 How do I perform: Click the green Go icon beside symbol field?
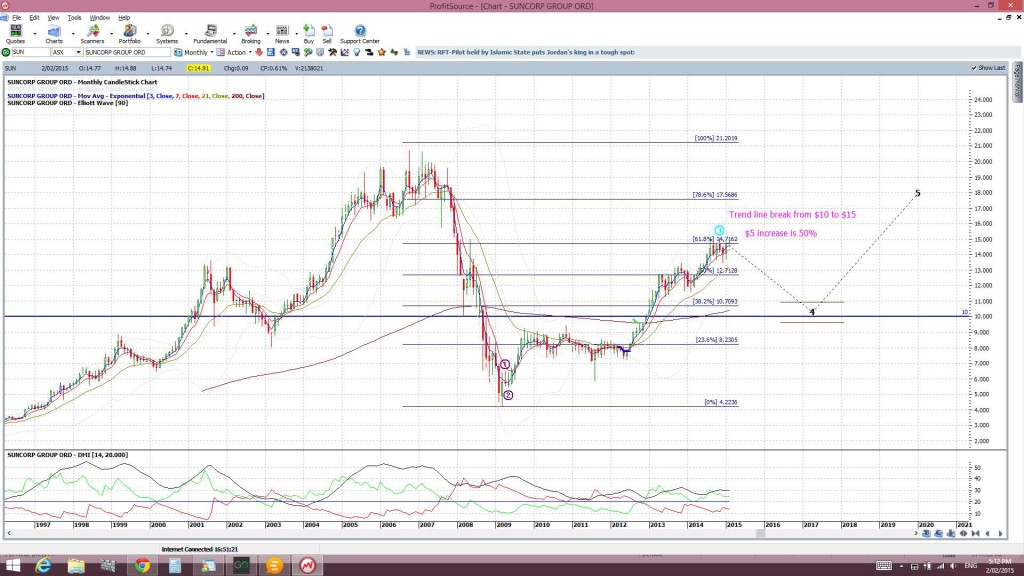6,52
